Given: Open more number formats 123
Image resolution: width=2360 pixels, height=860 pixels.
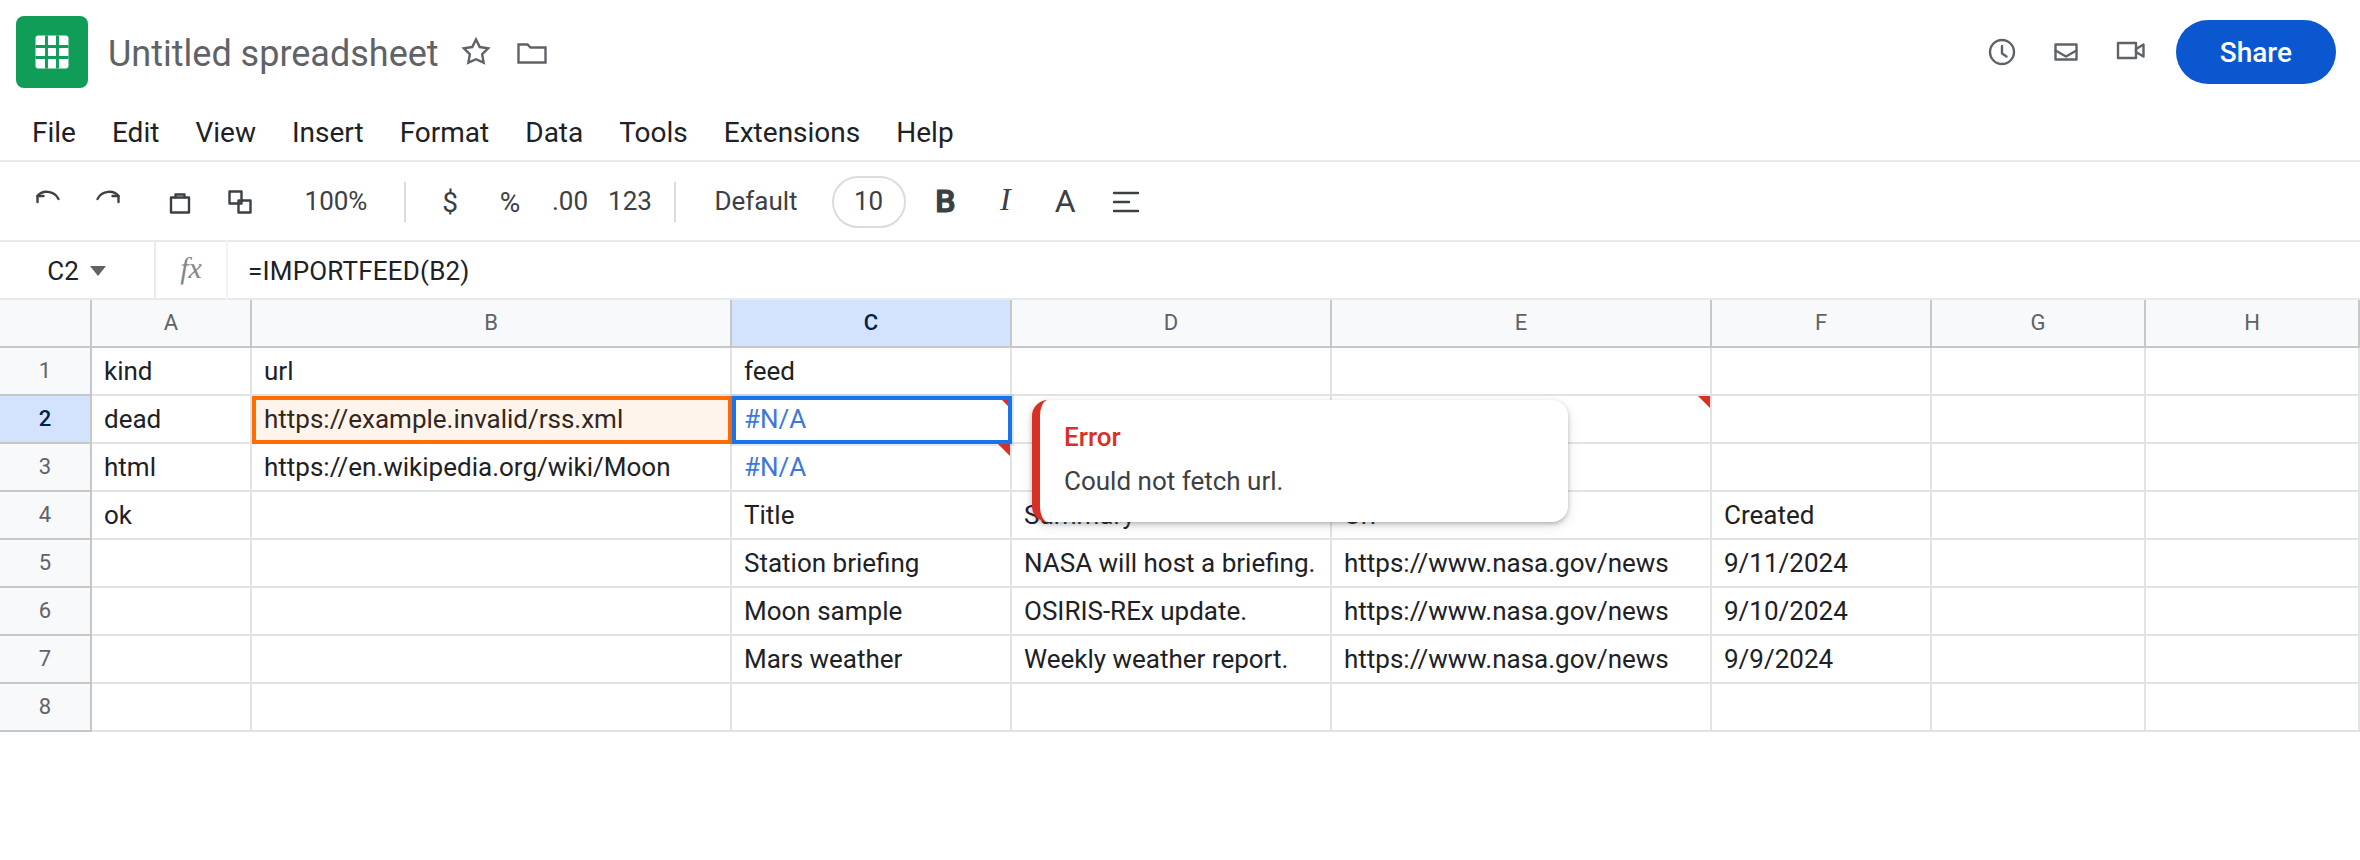Looking at the screenshot, I should click(x=630, y=202).
